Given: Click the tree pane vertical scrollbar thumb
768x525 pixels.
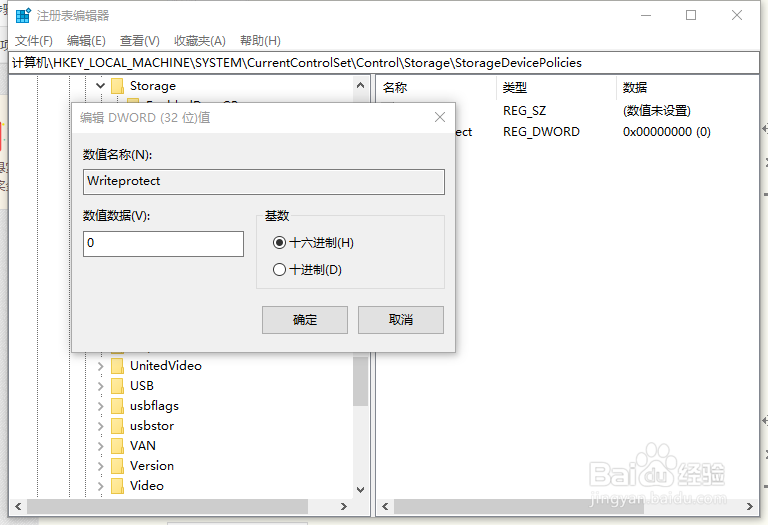Looking at the screenshot, I should click(360, 380).
